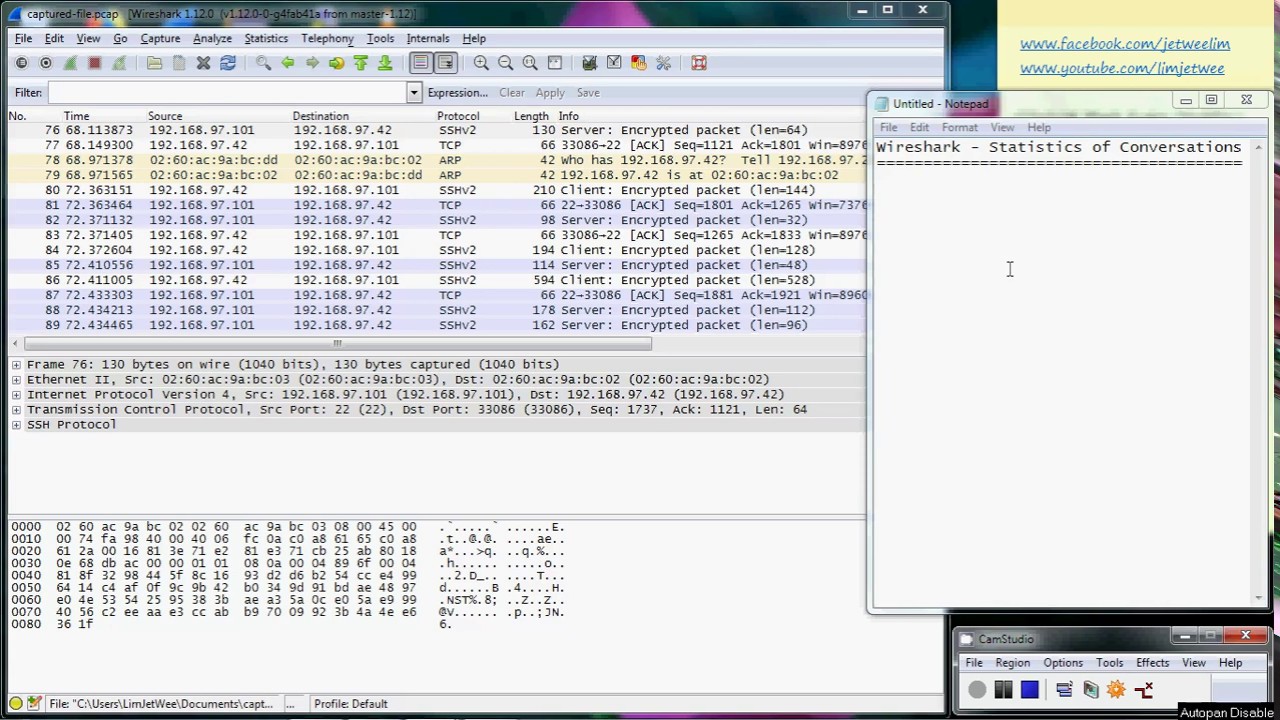The height and width of the screenshot is (720, 1280).
Task: Toggle auto scroll in live capture
Action: [445, 63]
